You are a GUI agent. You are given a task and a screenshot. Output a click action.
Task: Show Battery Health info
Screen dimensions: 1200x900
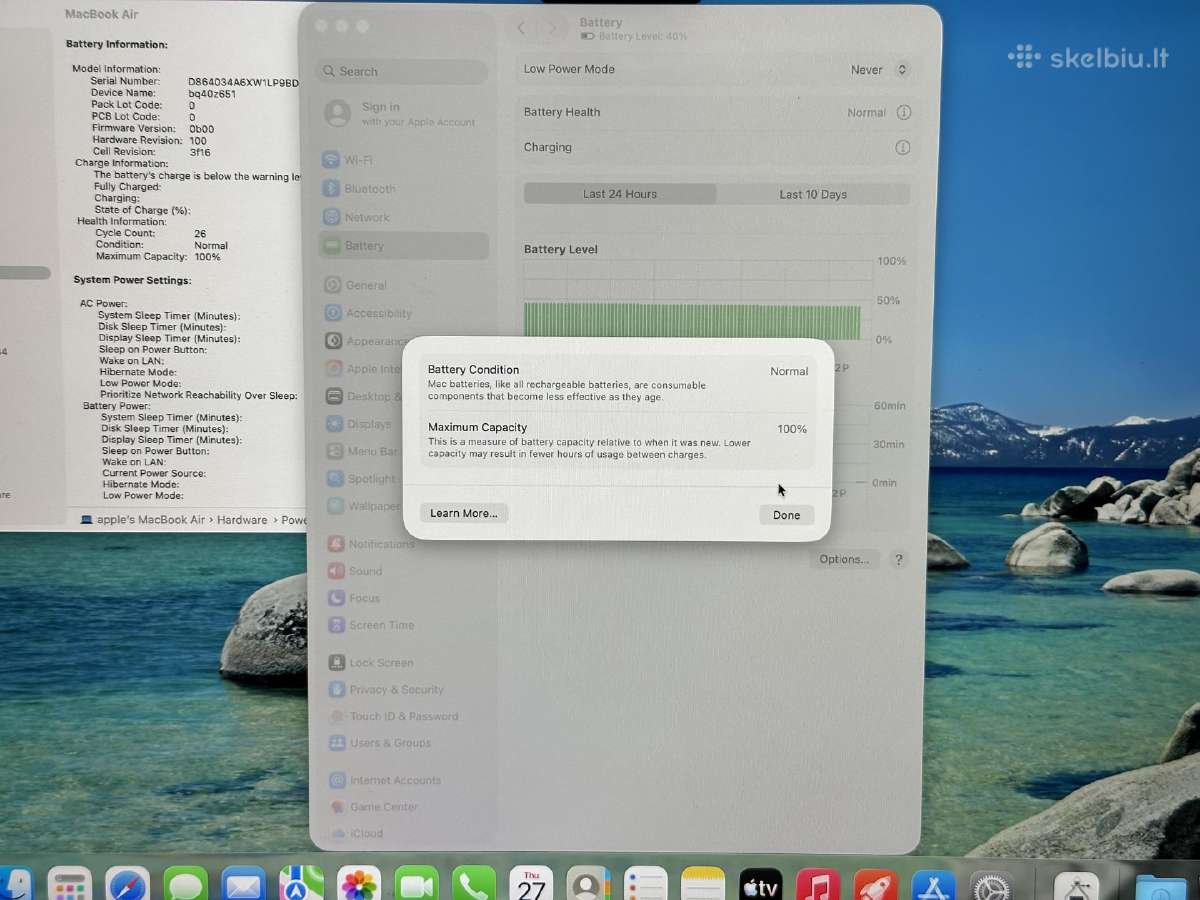[904, 113]
